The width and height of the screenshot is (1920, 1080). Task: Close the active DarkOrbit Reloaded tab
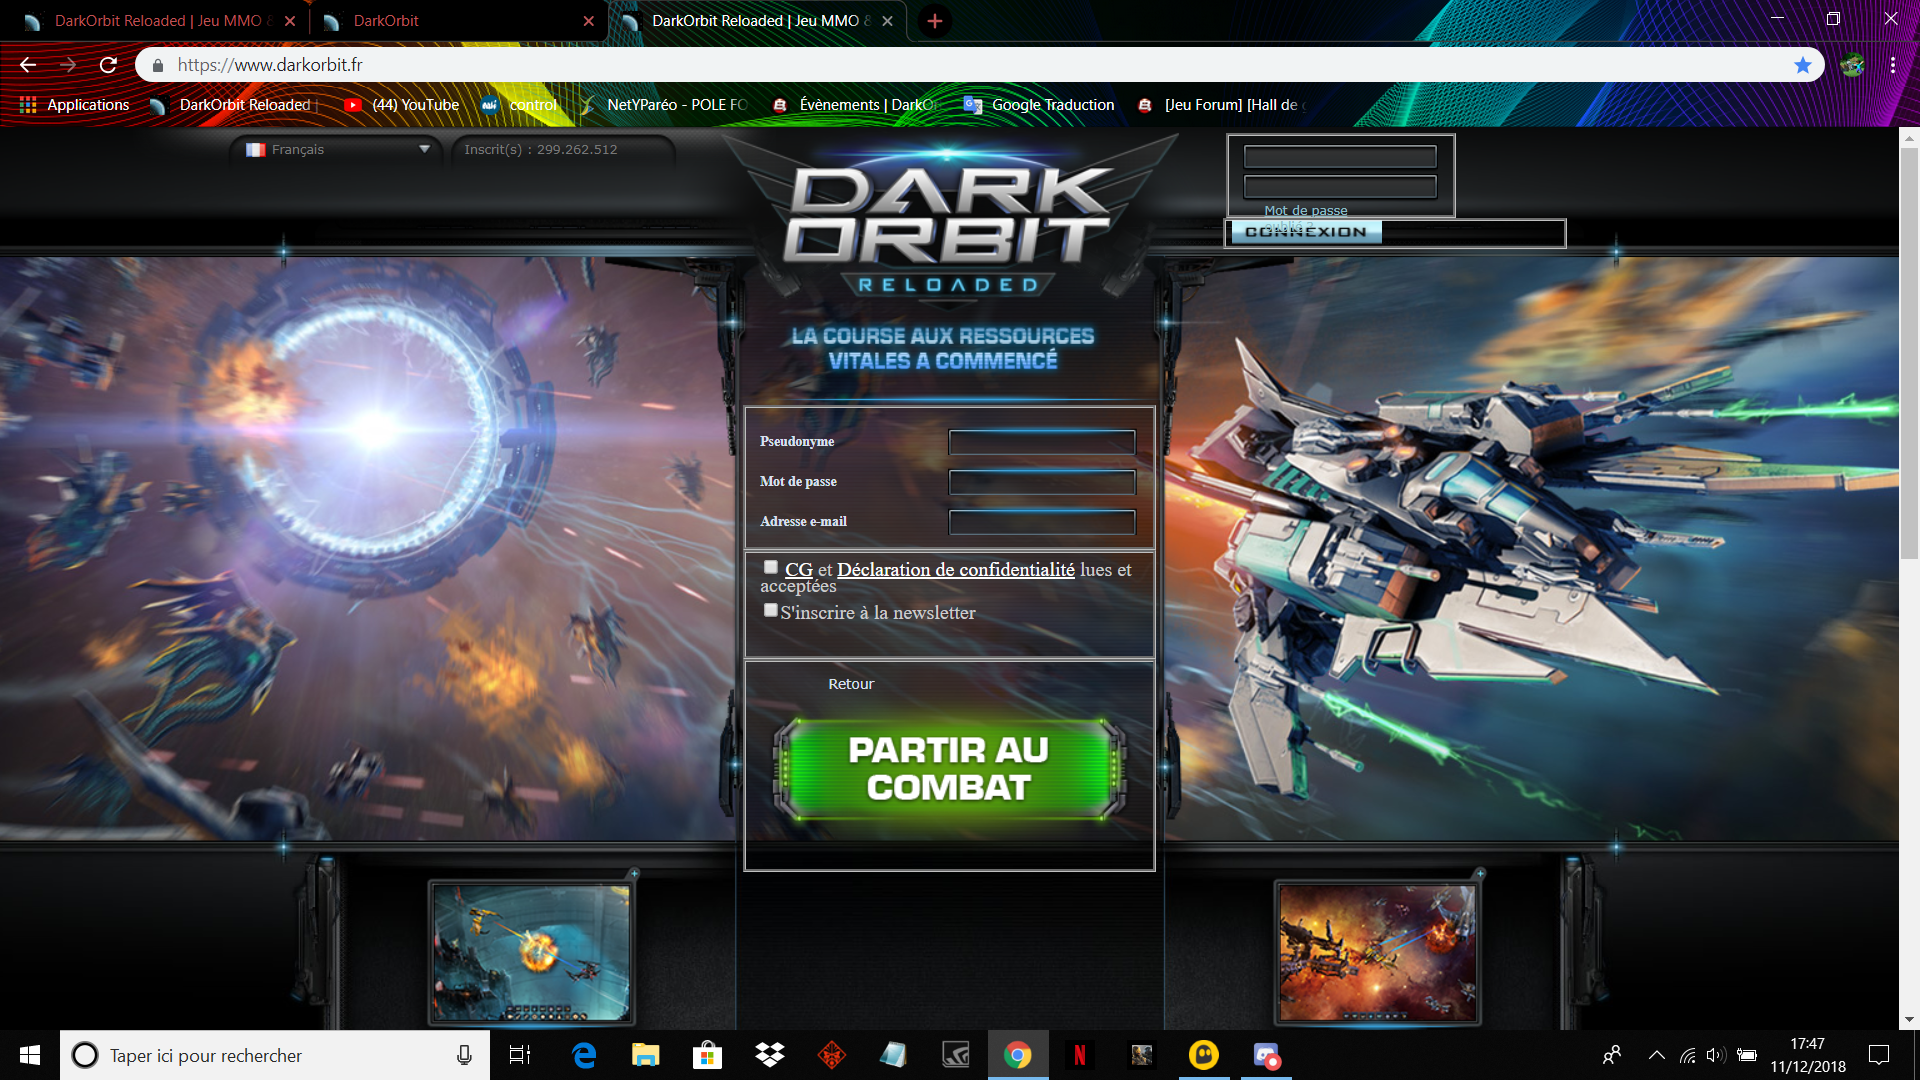pyautogui.click(x=887, y=21)
